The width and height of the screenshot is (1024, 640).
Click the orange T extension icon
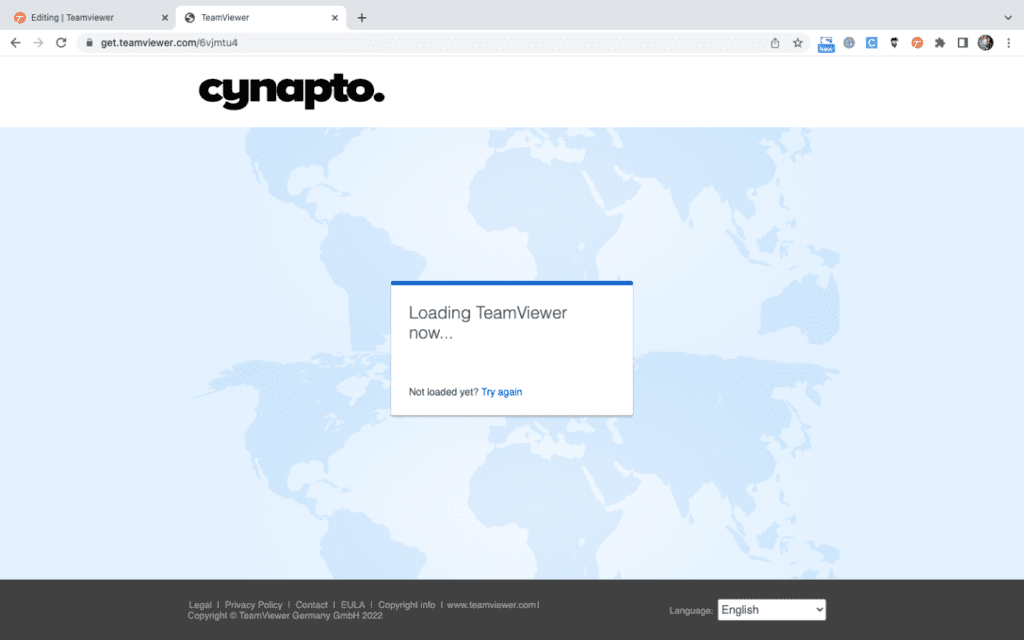pyautogui.click(x=917, y=43)
